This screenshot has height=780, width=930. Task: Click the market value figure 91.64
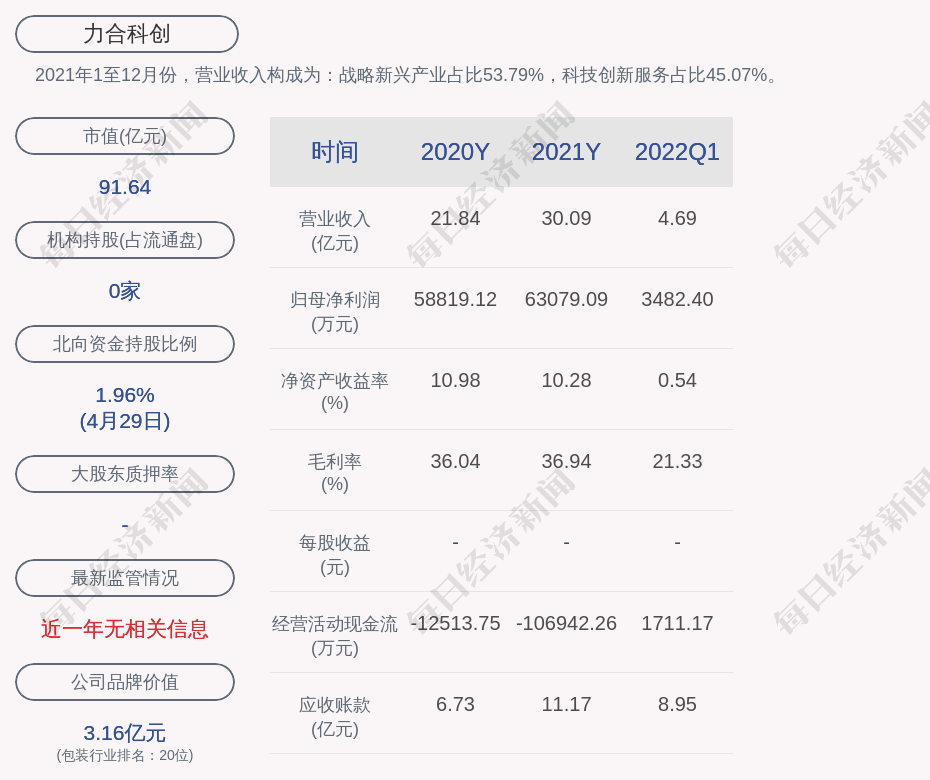point(125,187)
